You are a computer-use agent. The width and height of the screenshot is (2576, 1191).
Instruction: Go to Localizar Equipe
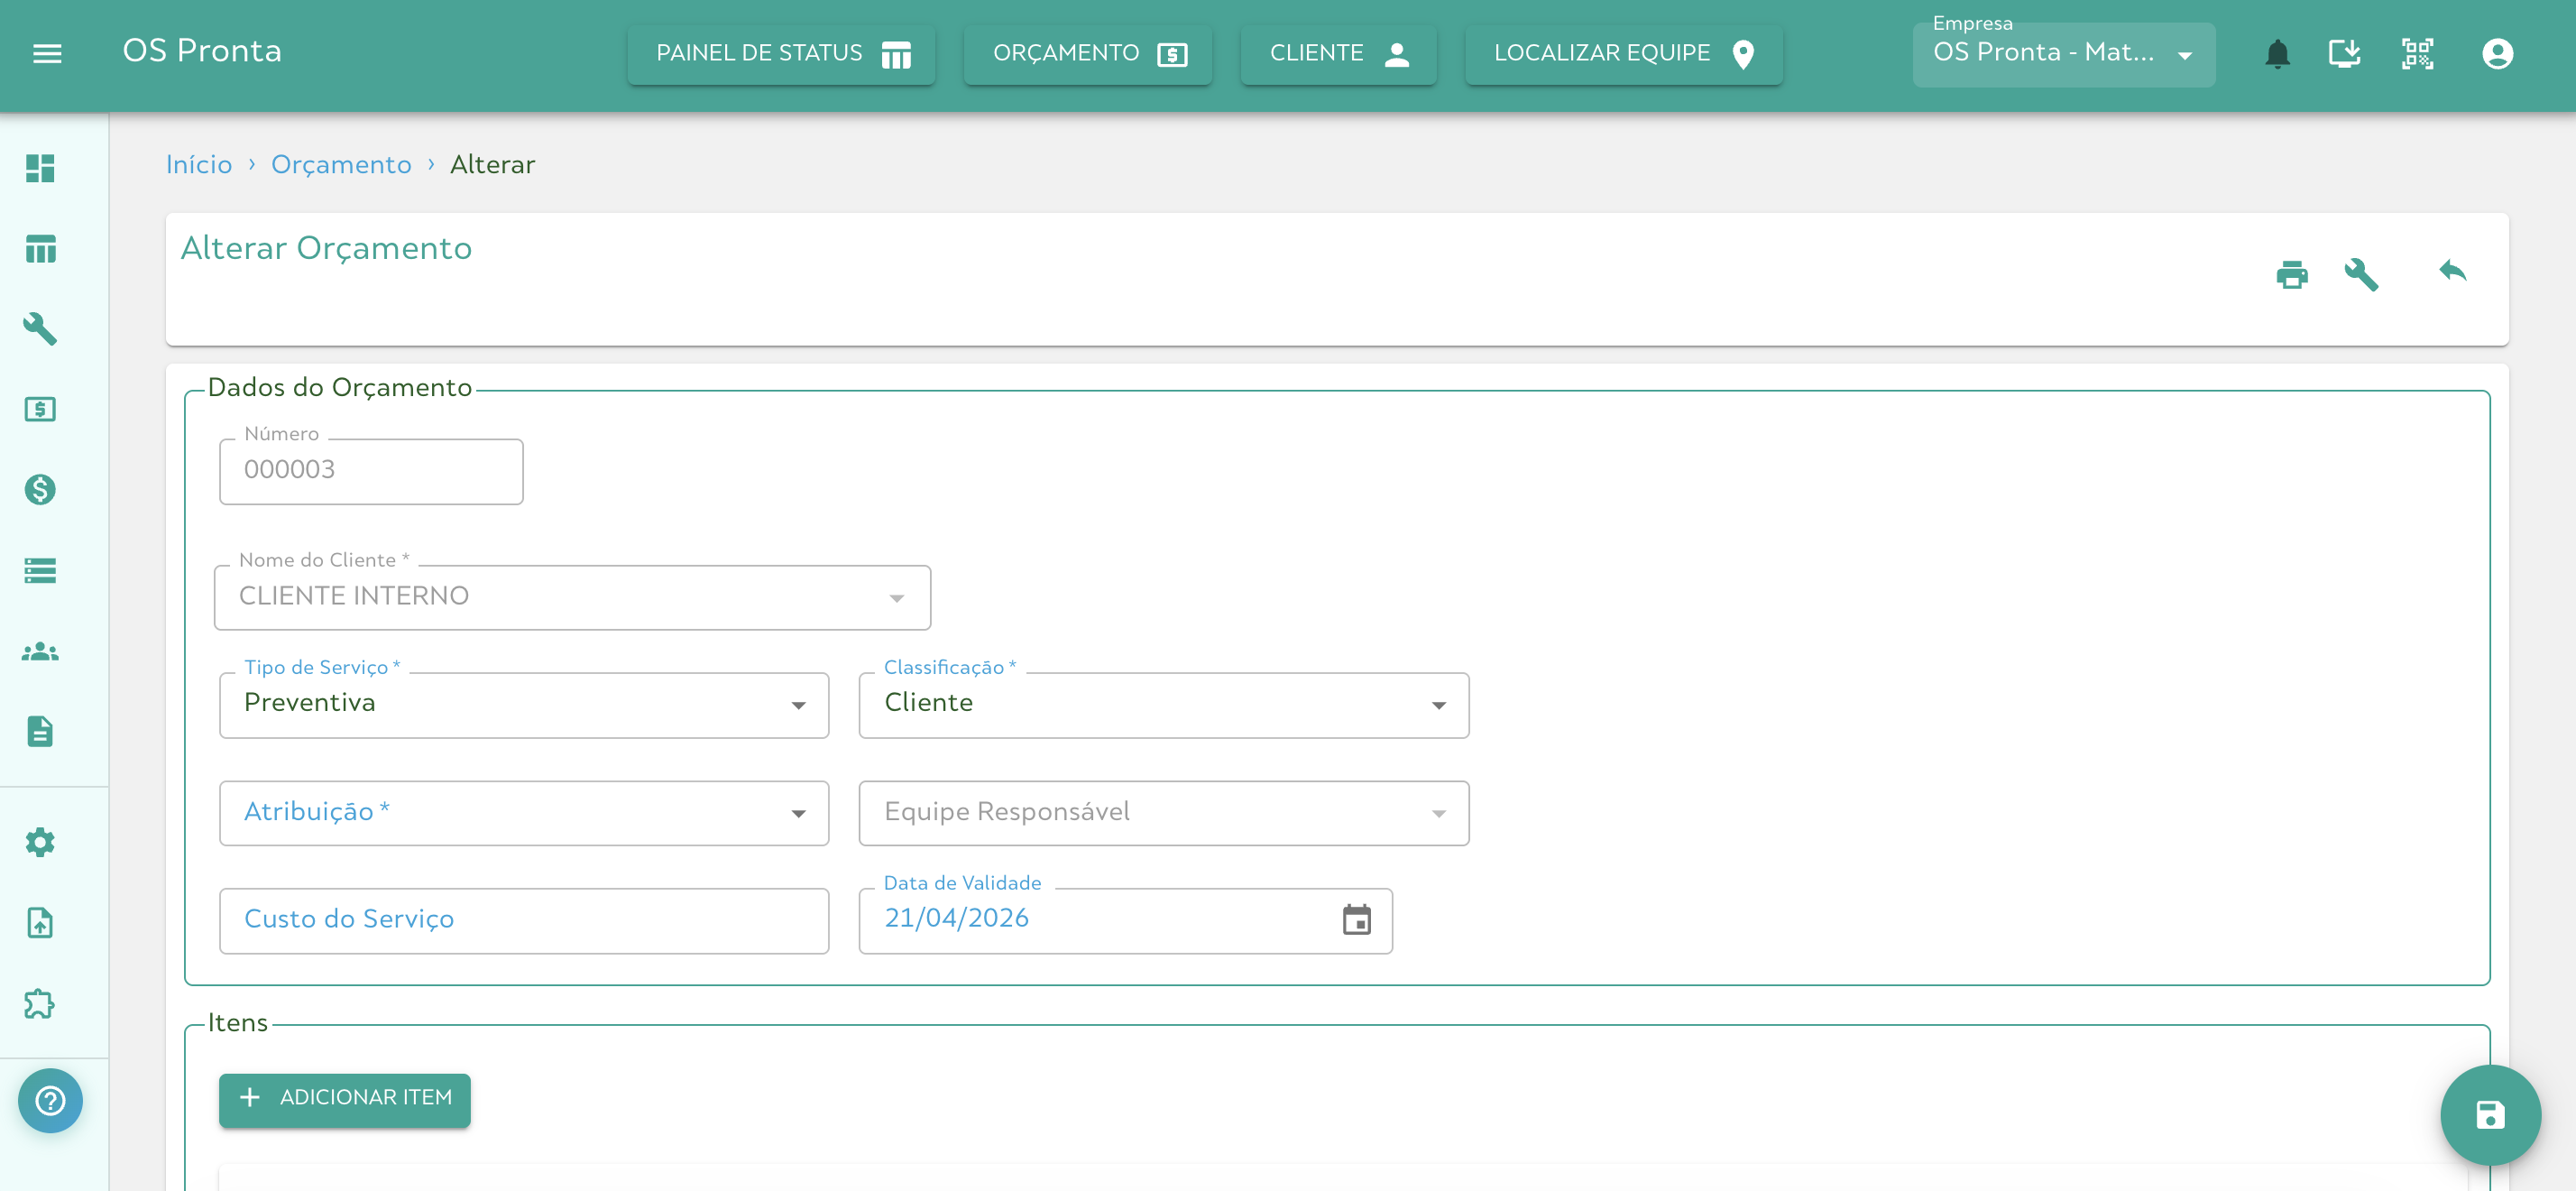1622,54
